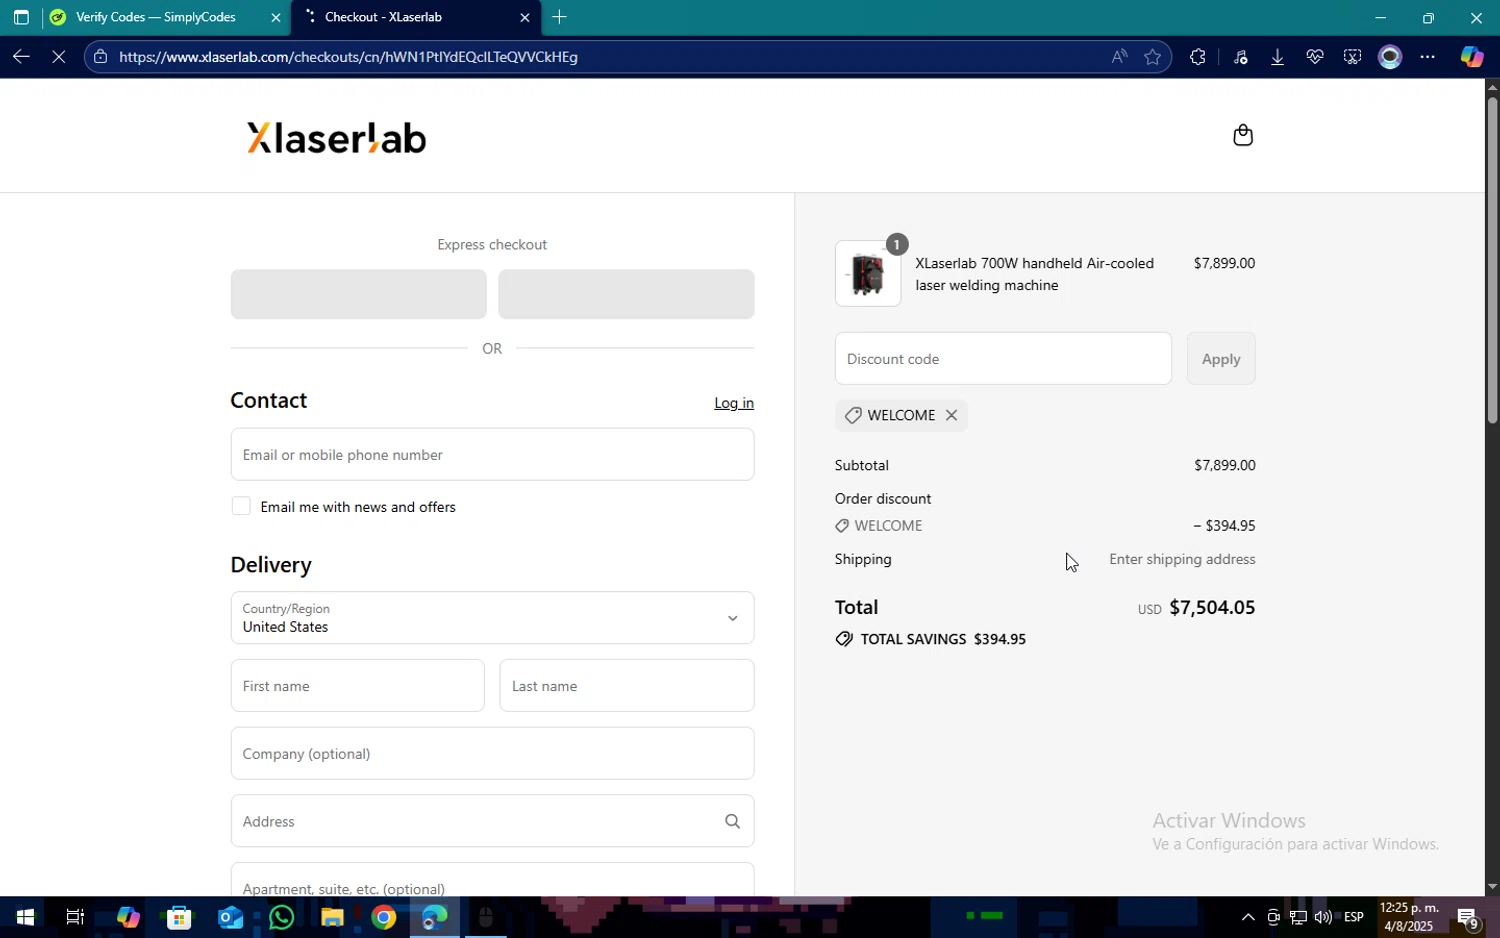The height and width of the screenshot is (938, 1500).
Task: Open the browser Downloads icon
Action: pos(1277,57)
